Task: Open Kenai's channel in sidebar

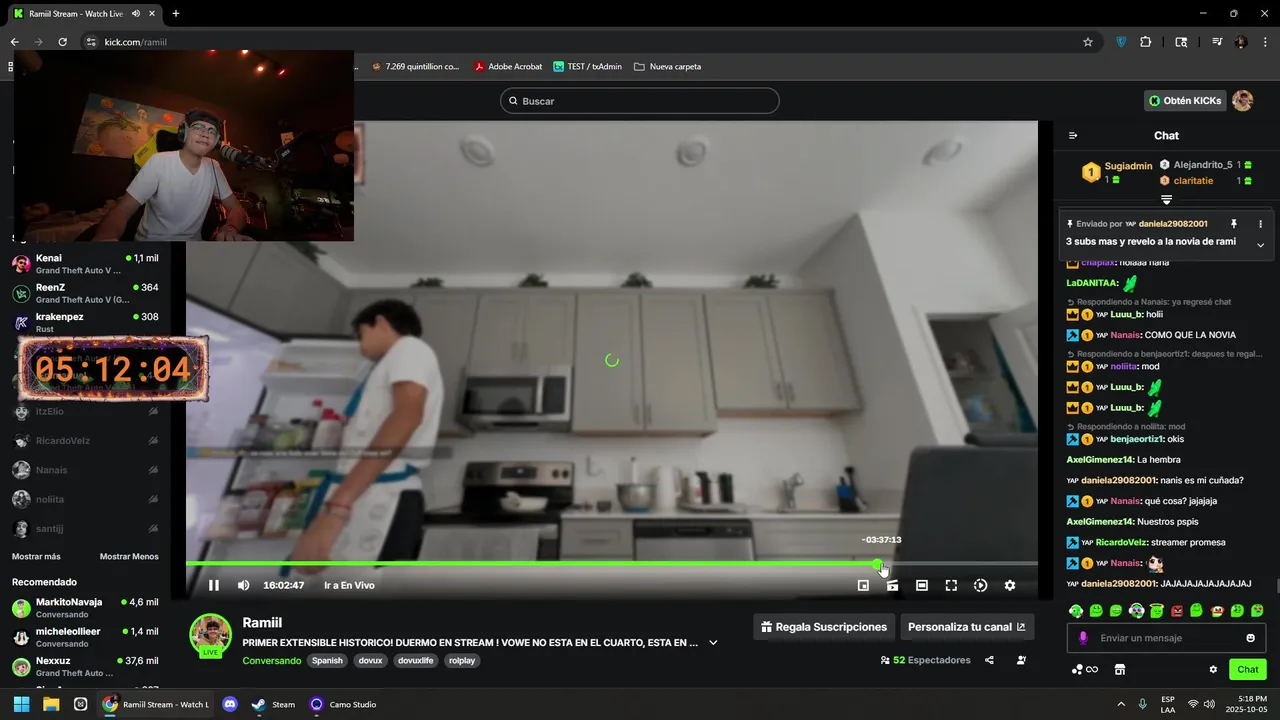Action: pyautogui.click(x=85, y=264)
